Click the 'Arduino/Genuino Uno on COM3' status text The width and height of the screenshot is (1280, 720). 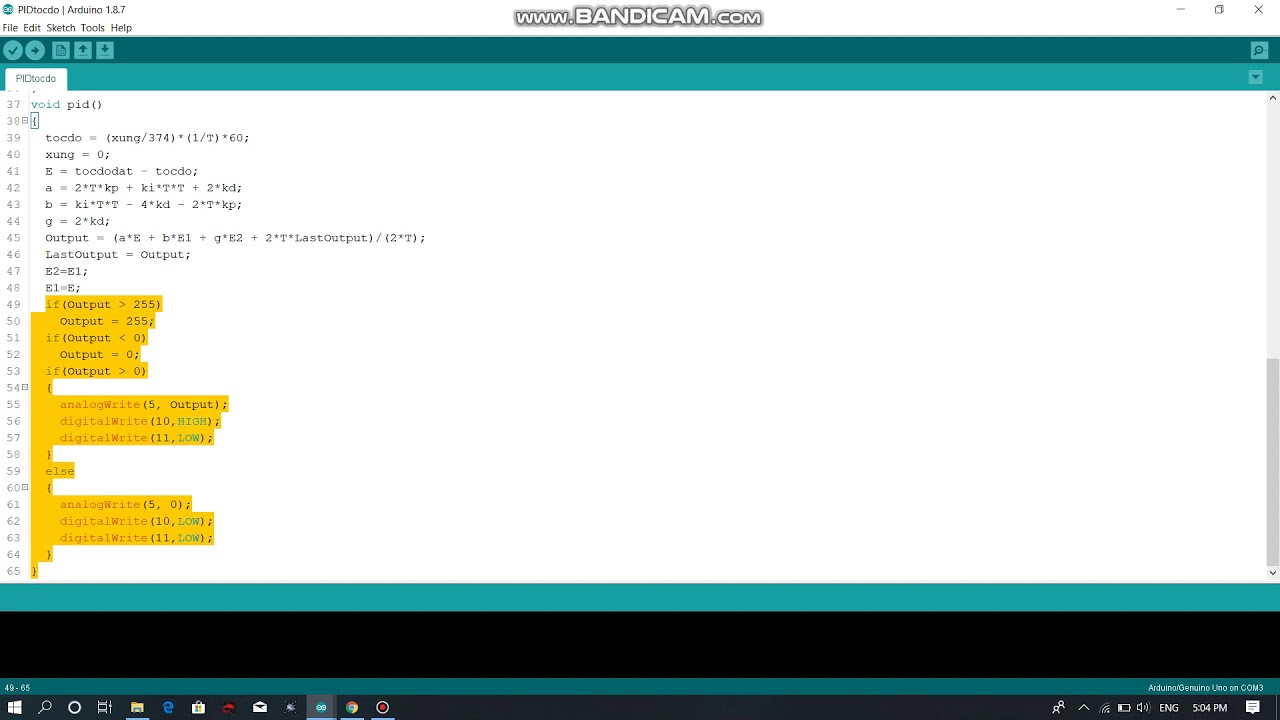(1205, 688)
